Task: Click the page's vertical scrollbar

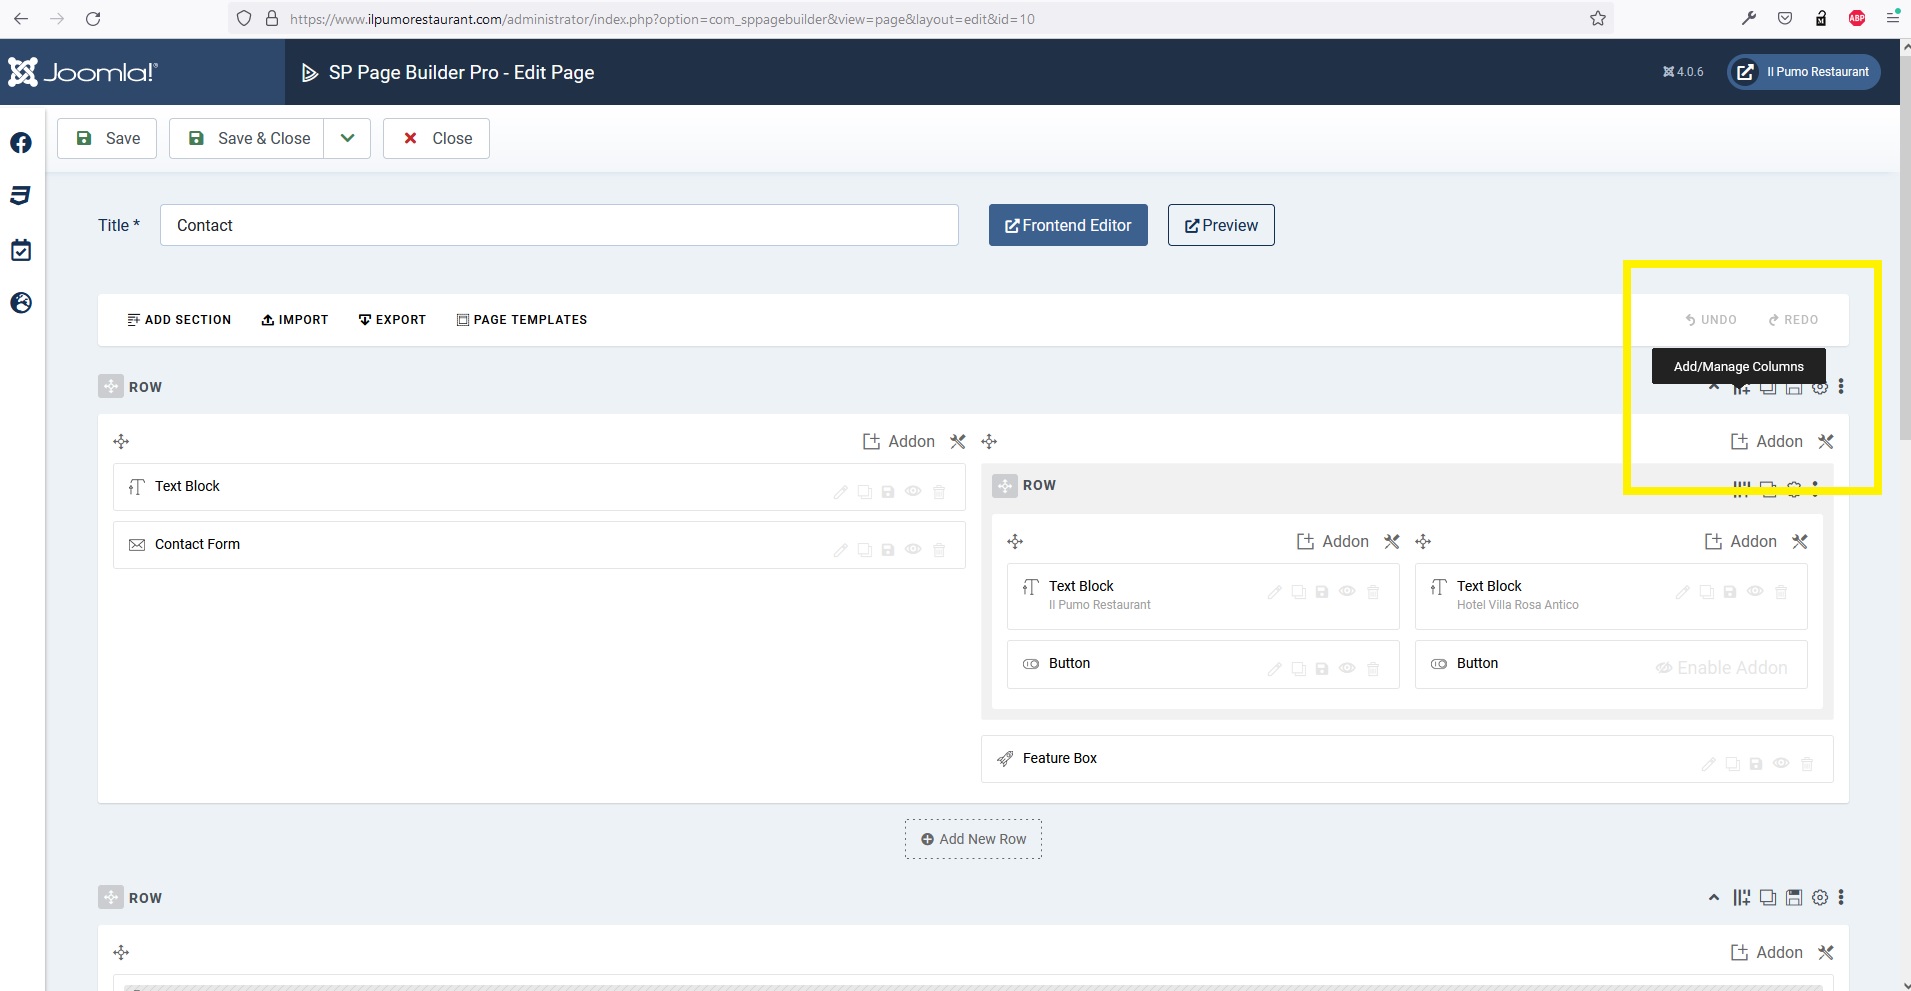Action: [1904, 250]
